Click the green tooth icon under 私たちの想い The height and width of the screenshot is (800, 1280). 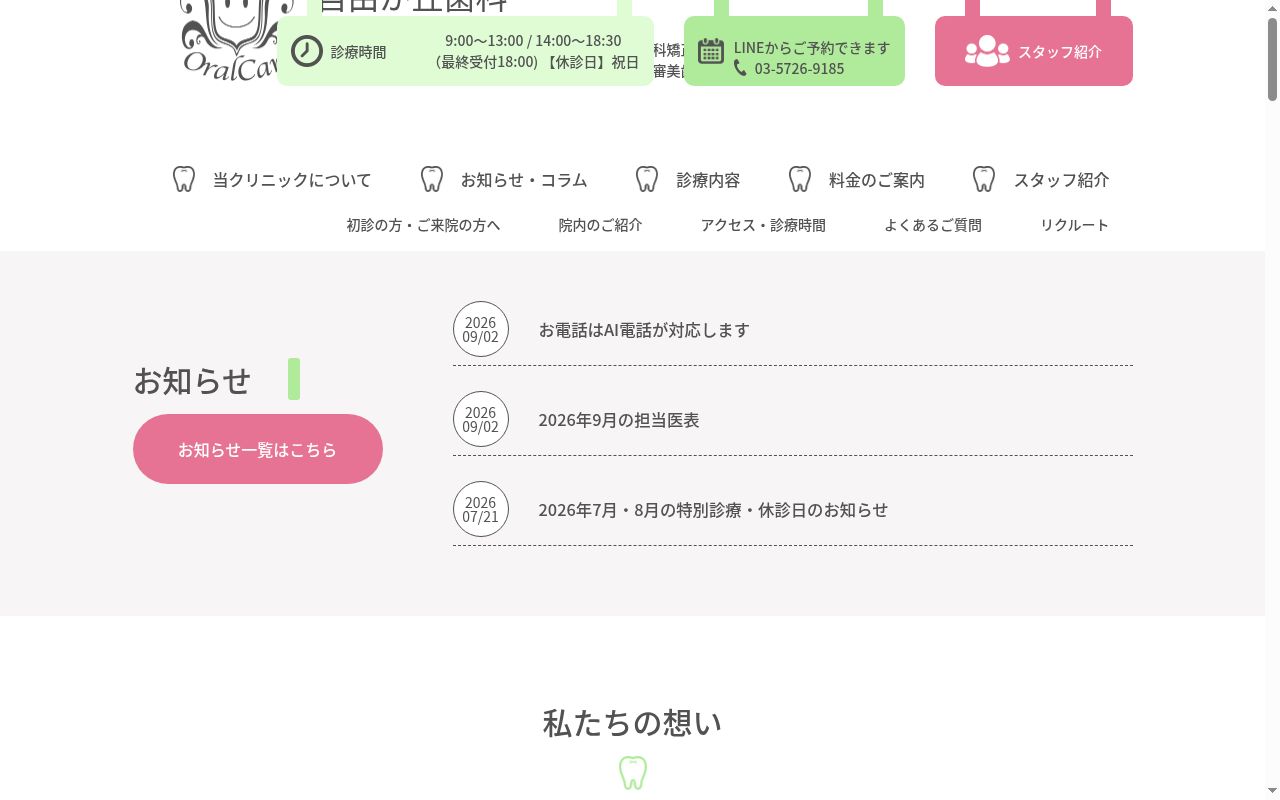pyautogui.click(x=633, y=773)
